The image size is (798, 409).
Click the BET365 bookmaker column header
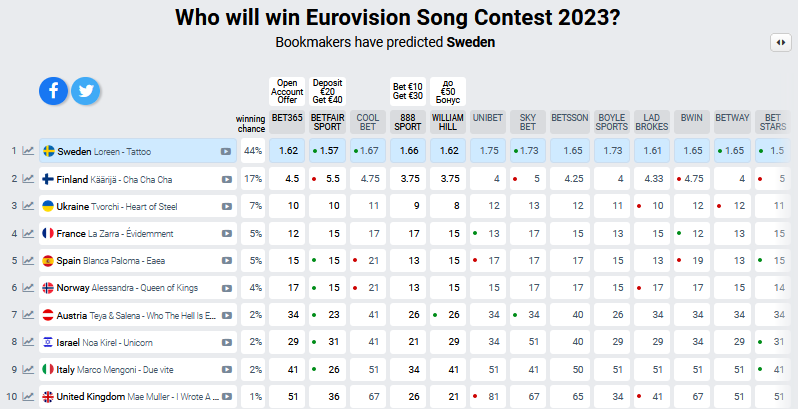pyautogui.click(x=287, y=122)
